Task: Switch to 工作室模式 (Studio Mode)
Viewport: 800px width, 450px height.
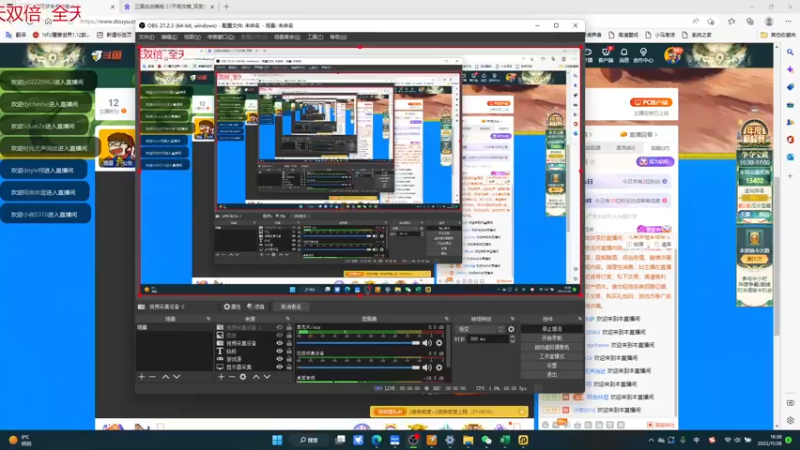Action: point(552,356)
